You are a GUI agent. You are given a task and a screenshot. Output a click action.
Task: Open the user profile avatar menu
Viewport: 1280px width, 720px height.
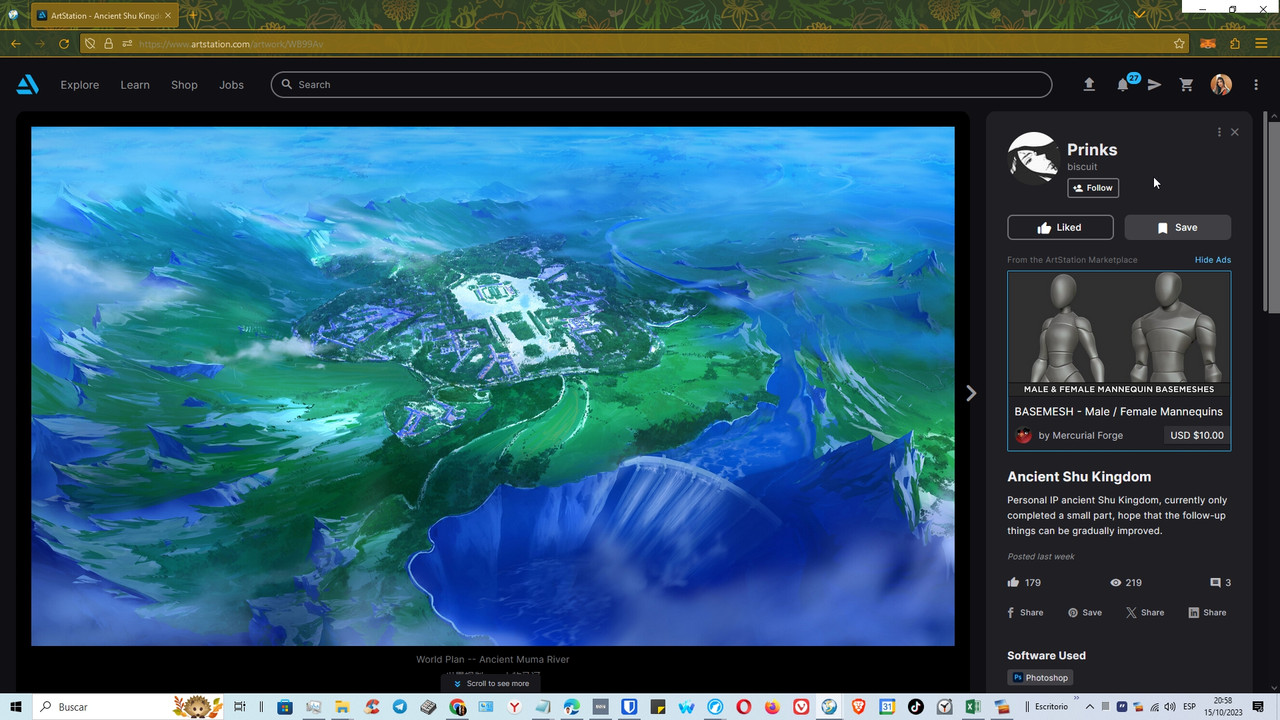point(1221,85)
